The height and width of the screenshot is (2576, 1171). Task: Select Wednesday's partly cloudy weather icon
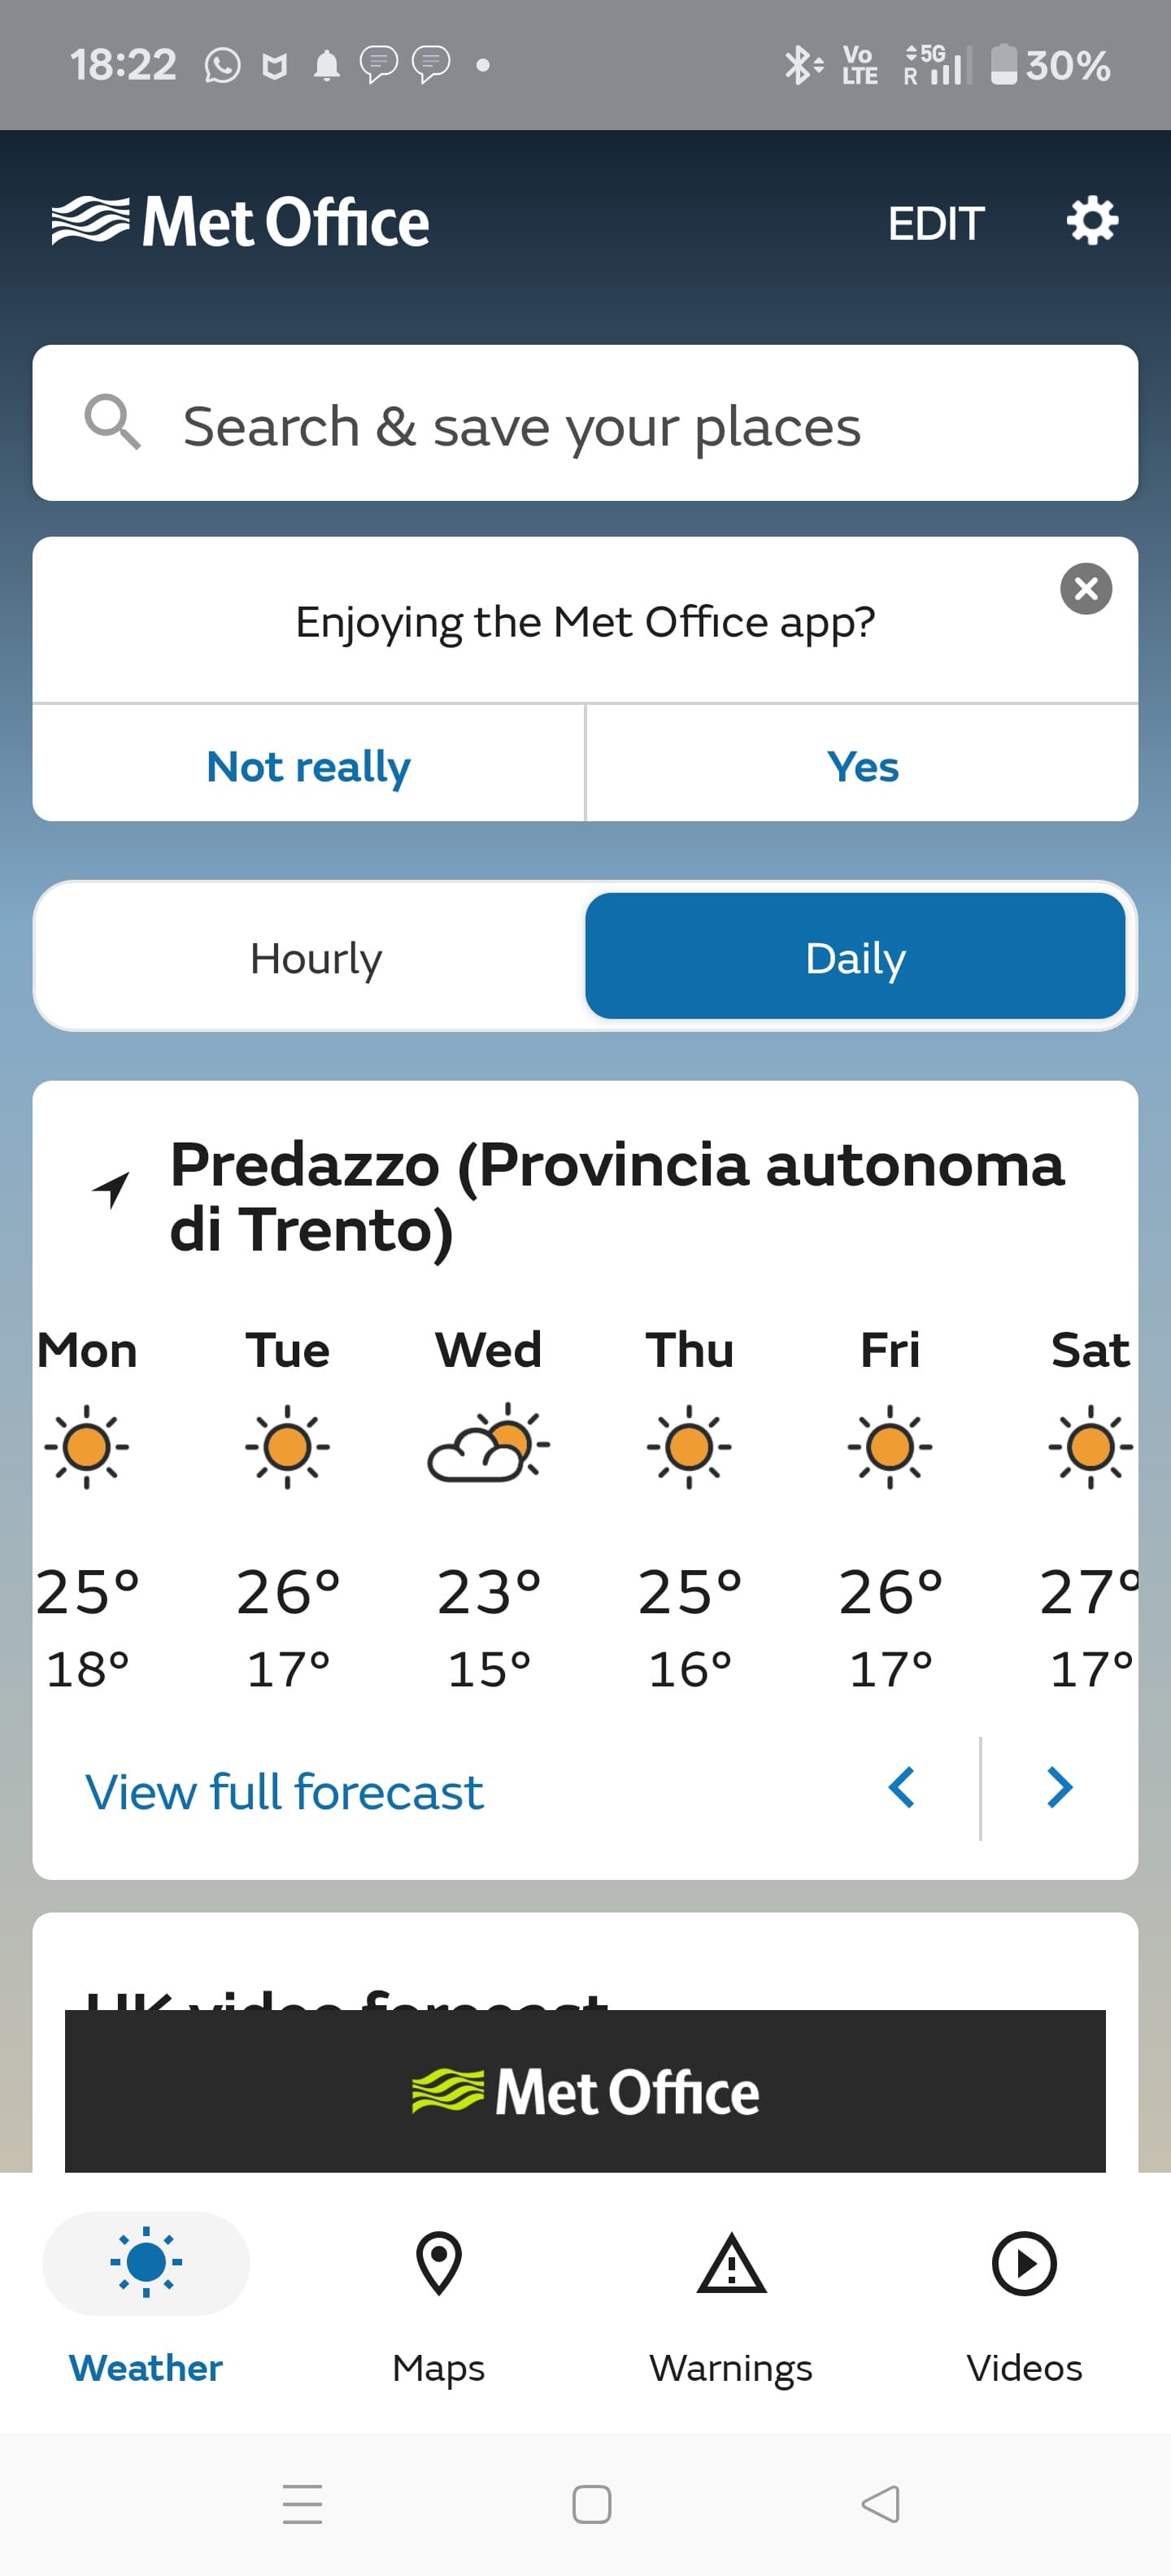(488, 1446)
